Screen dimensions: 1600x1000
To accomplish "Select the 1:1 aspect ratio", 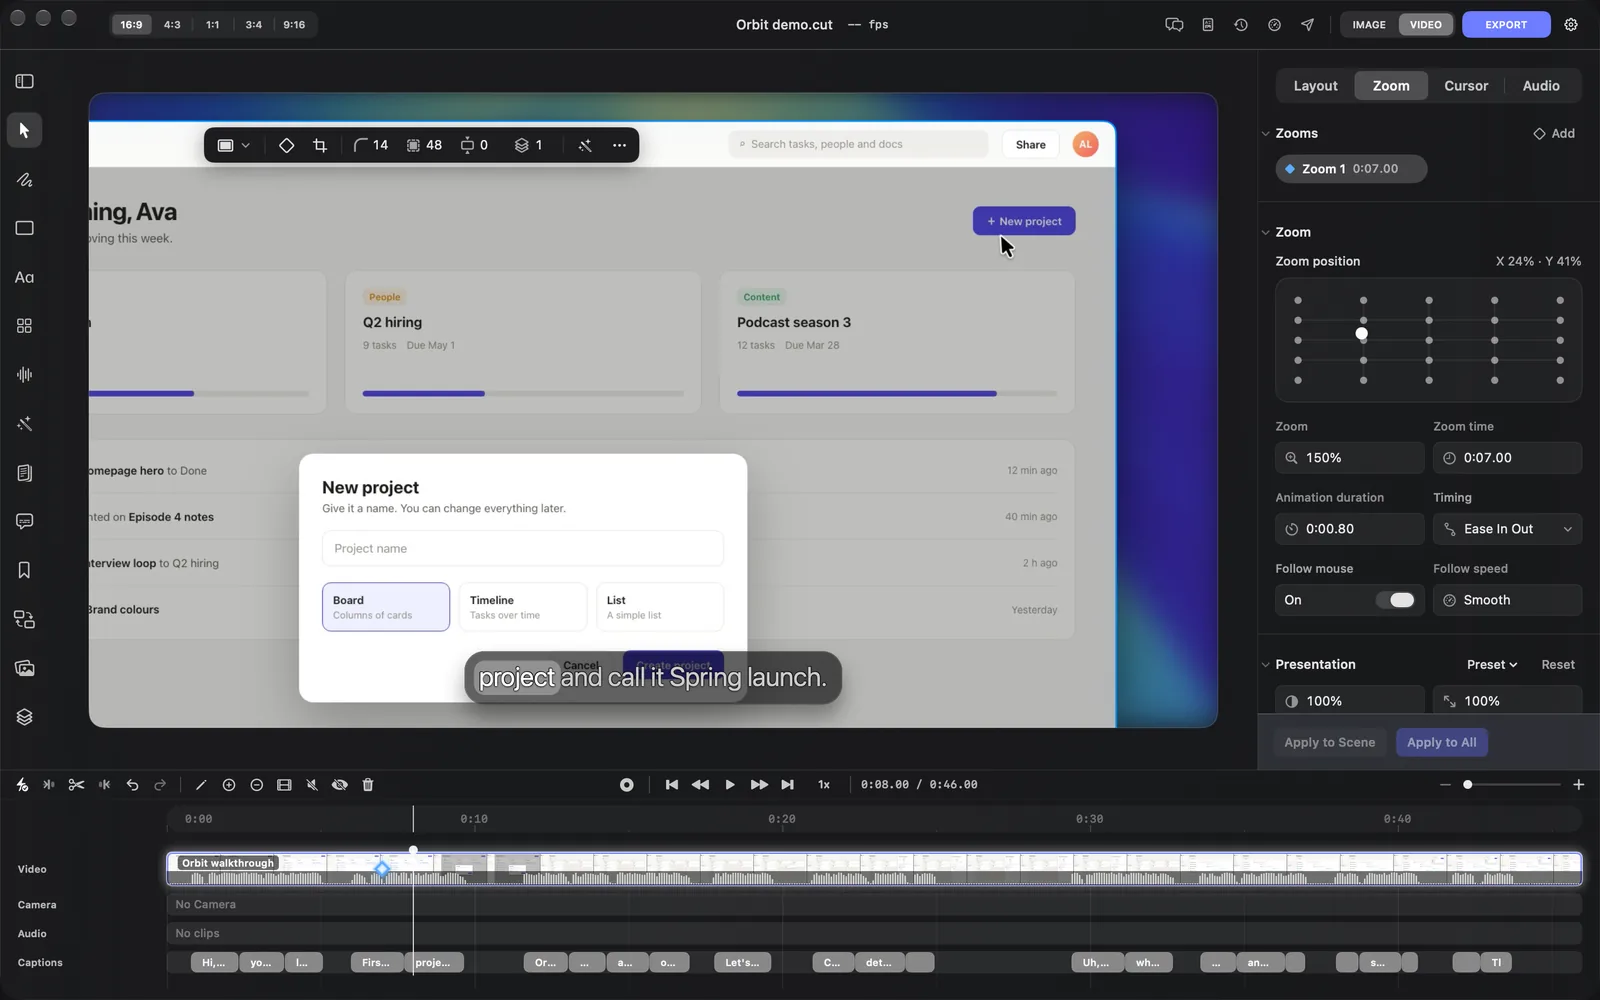I will point(213,25).
